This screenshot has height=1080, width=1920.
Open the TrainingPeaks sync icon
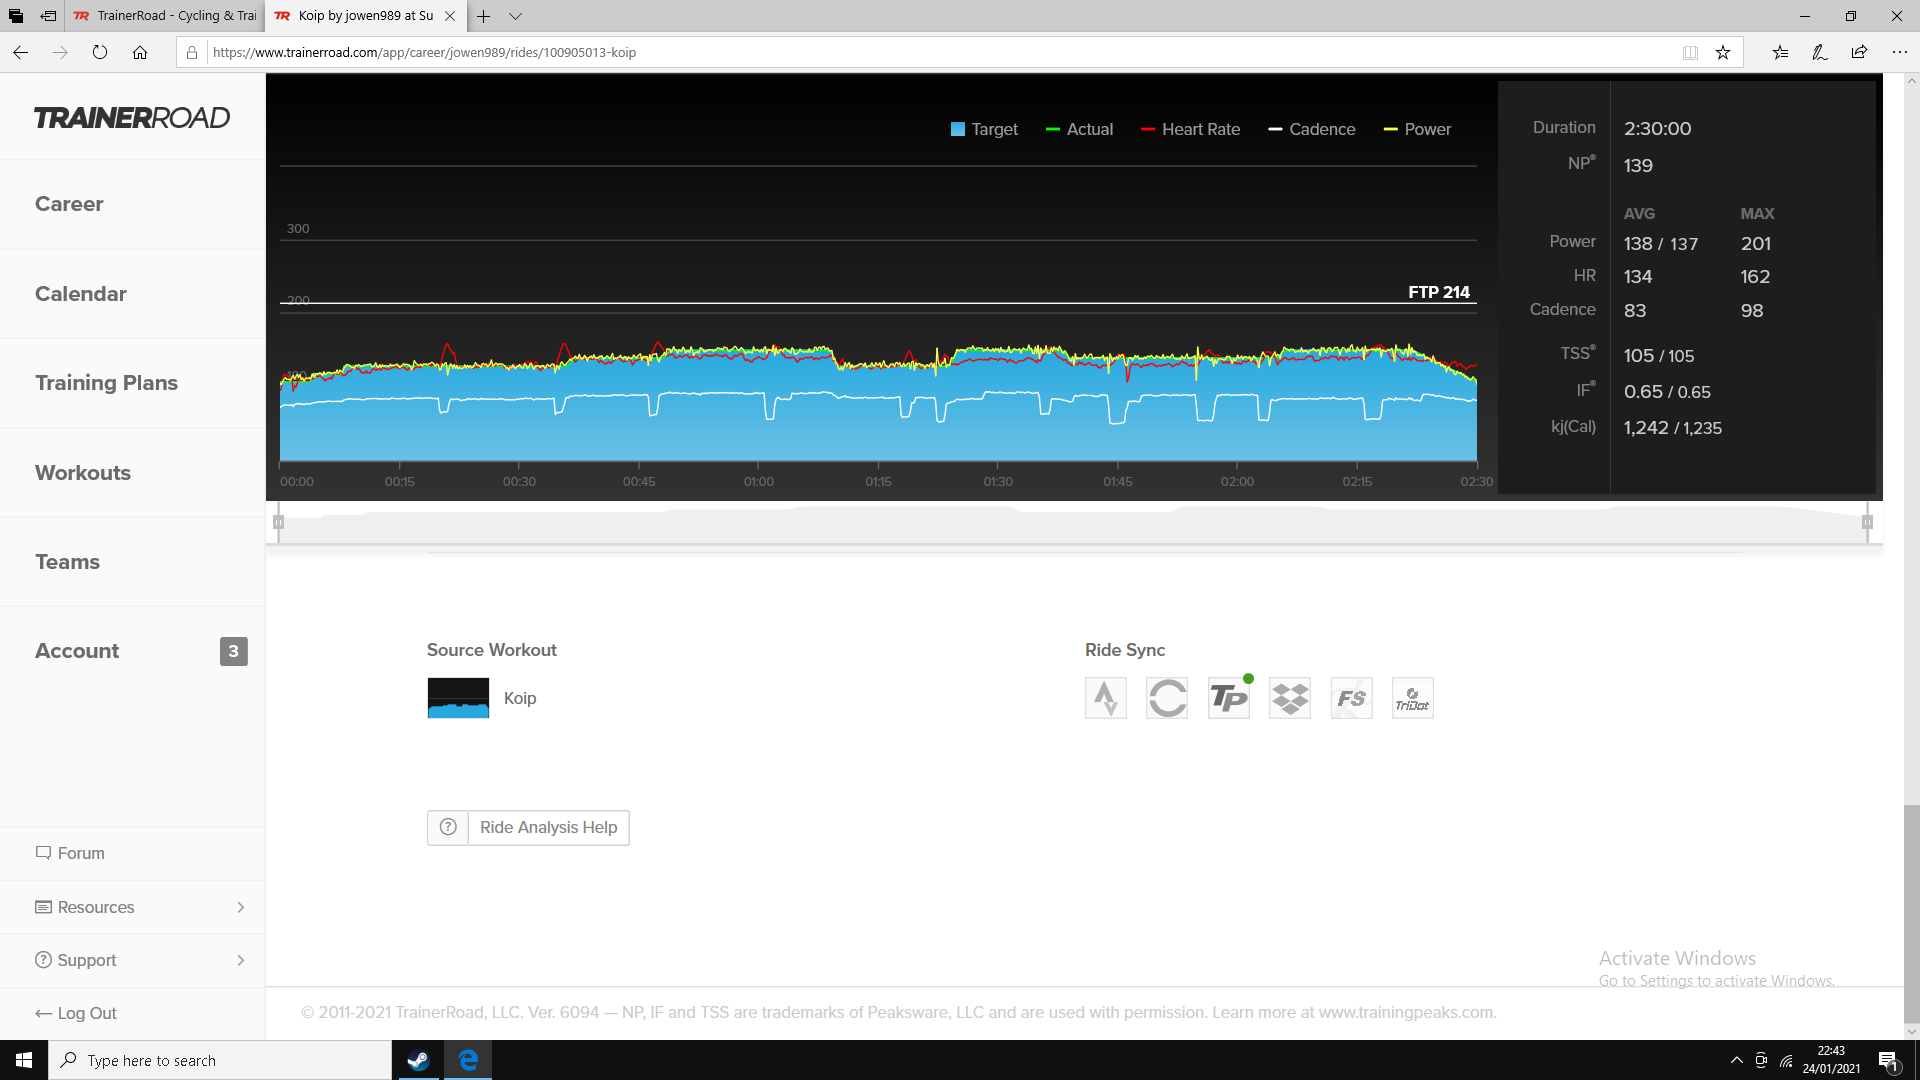click(x=1228, y=698)
